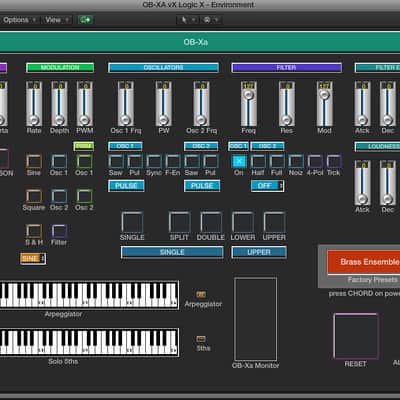Click the green MIDI link icon in toolbar

[x=86, y=20]
